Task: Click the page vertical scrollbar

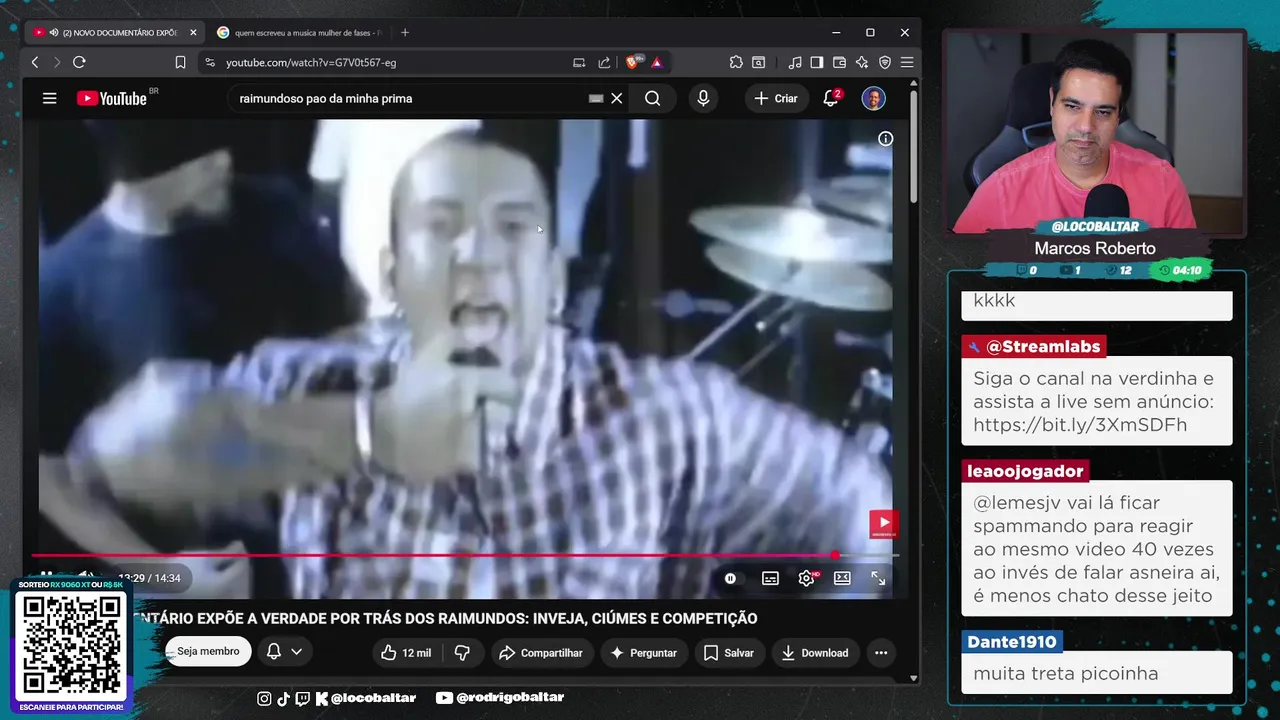Action: point(914,145)
